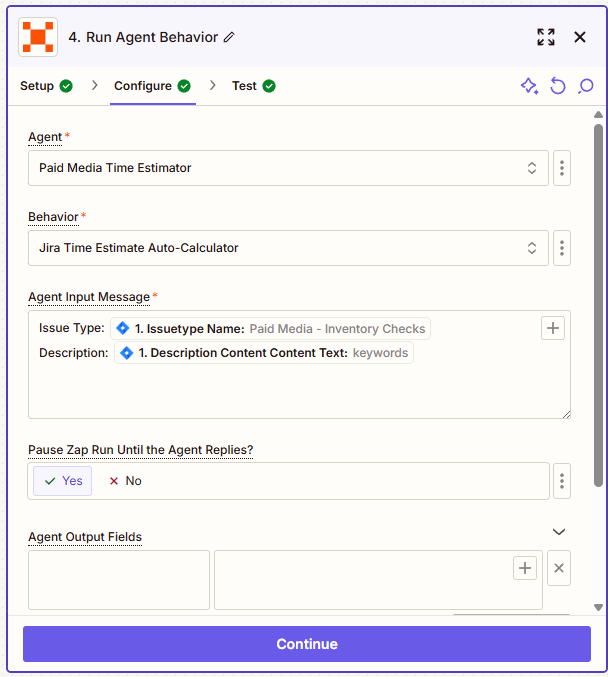Expand panel to full screen icon
The image size is (608, 677).
546,37
